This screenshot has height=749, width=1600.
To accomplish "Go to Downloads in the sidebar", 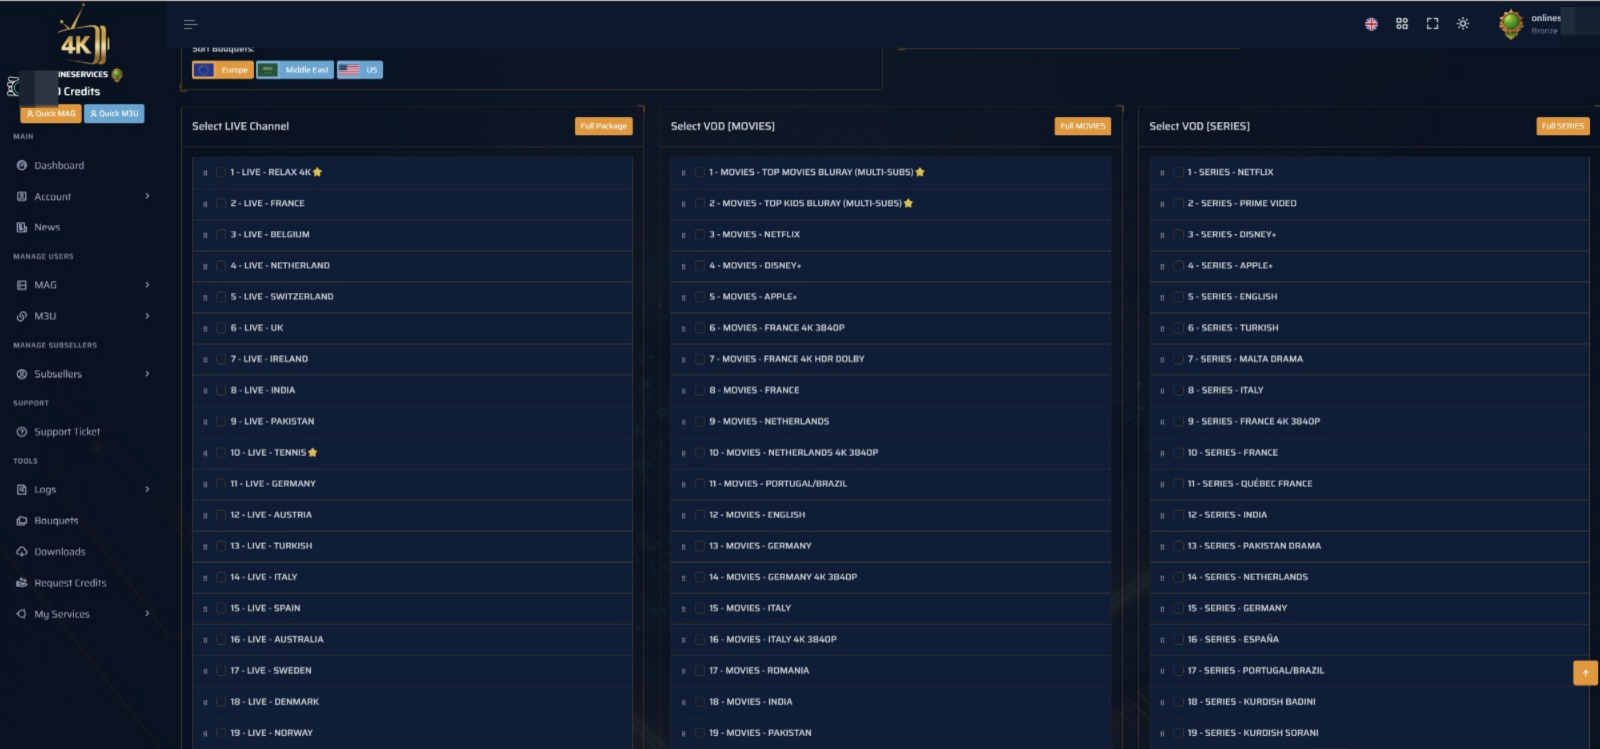I will [x=60, y=552].
